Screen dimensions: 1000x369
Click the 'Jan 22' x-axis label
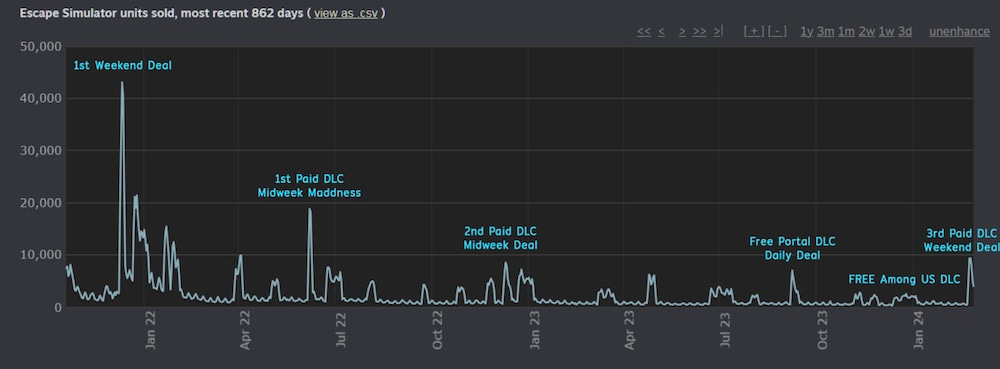151,331
